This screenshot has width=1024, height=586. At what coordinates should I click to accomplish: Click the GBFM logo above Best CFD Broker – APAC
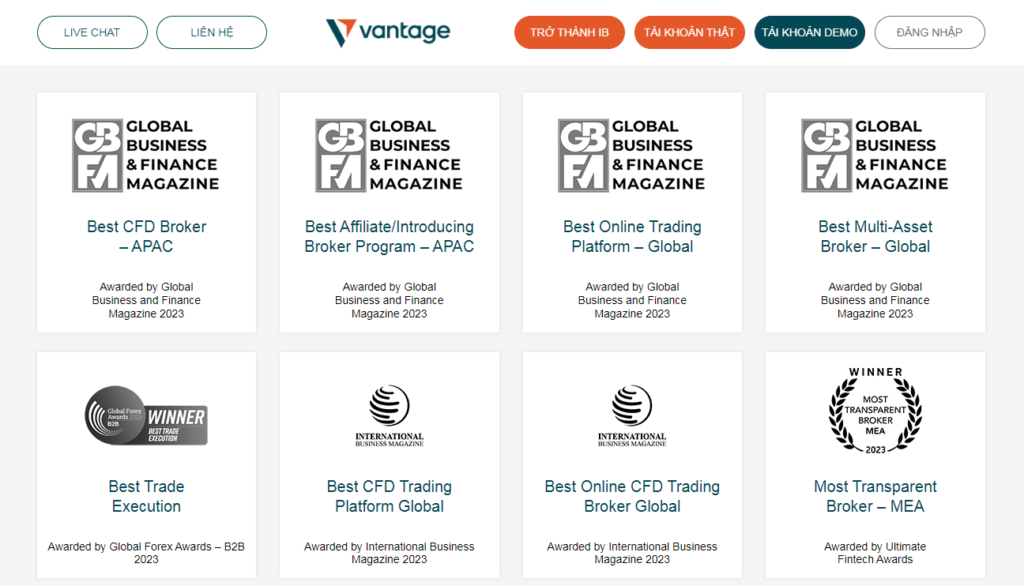146,155
